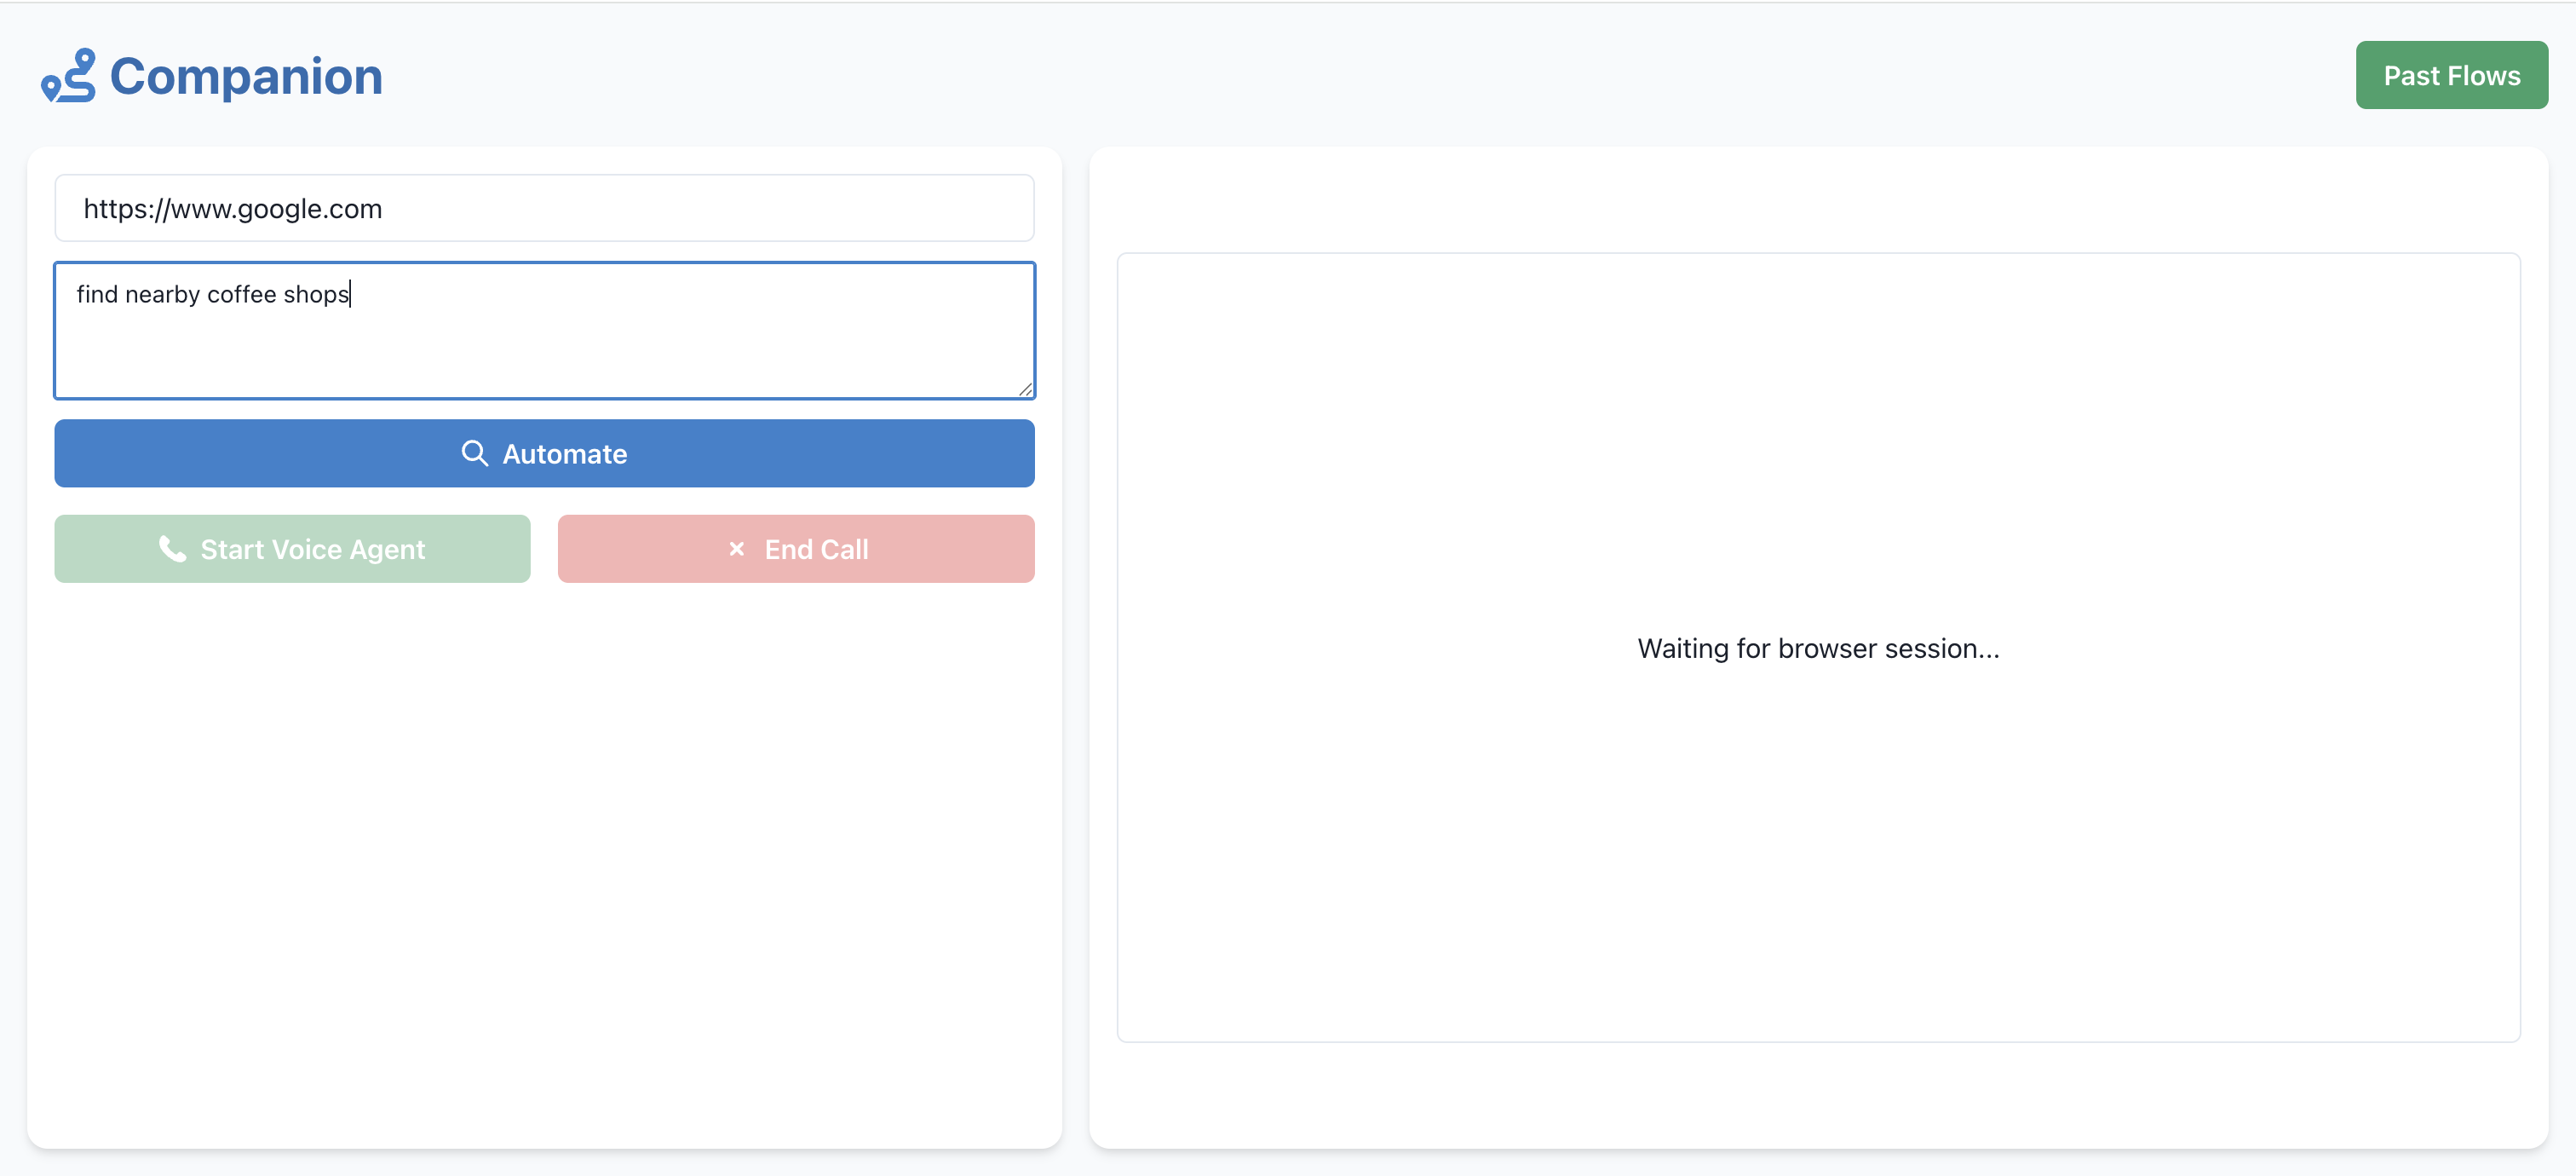Click inside the find nearby coffee shops textarea
The height and width of the screenshot is (1176, 2576).
(x=544, y=330)
